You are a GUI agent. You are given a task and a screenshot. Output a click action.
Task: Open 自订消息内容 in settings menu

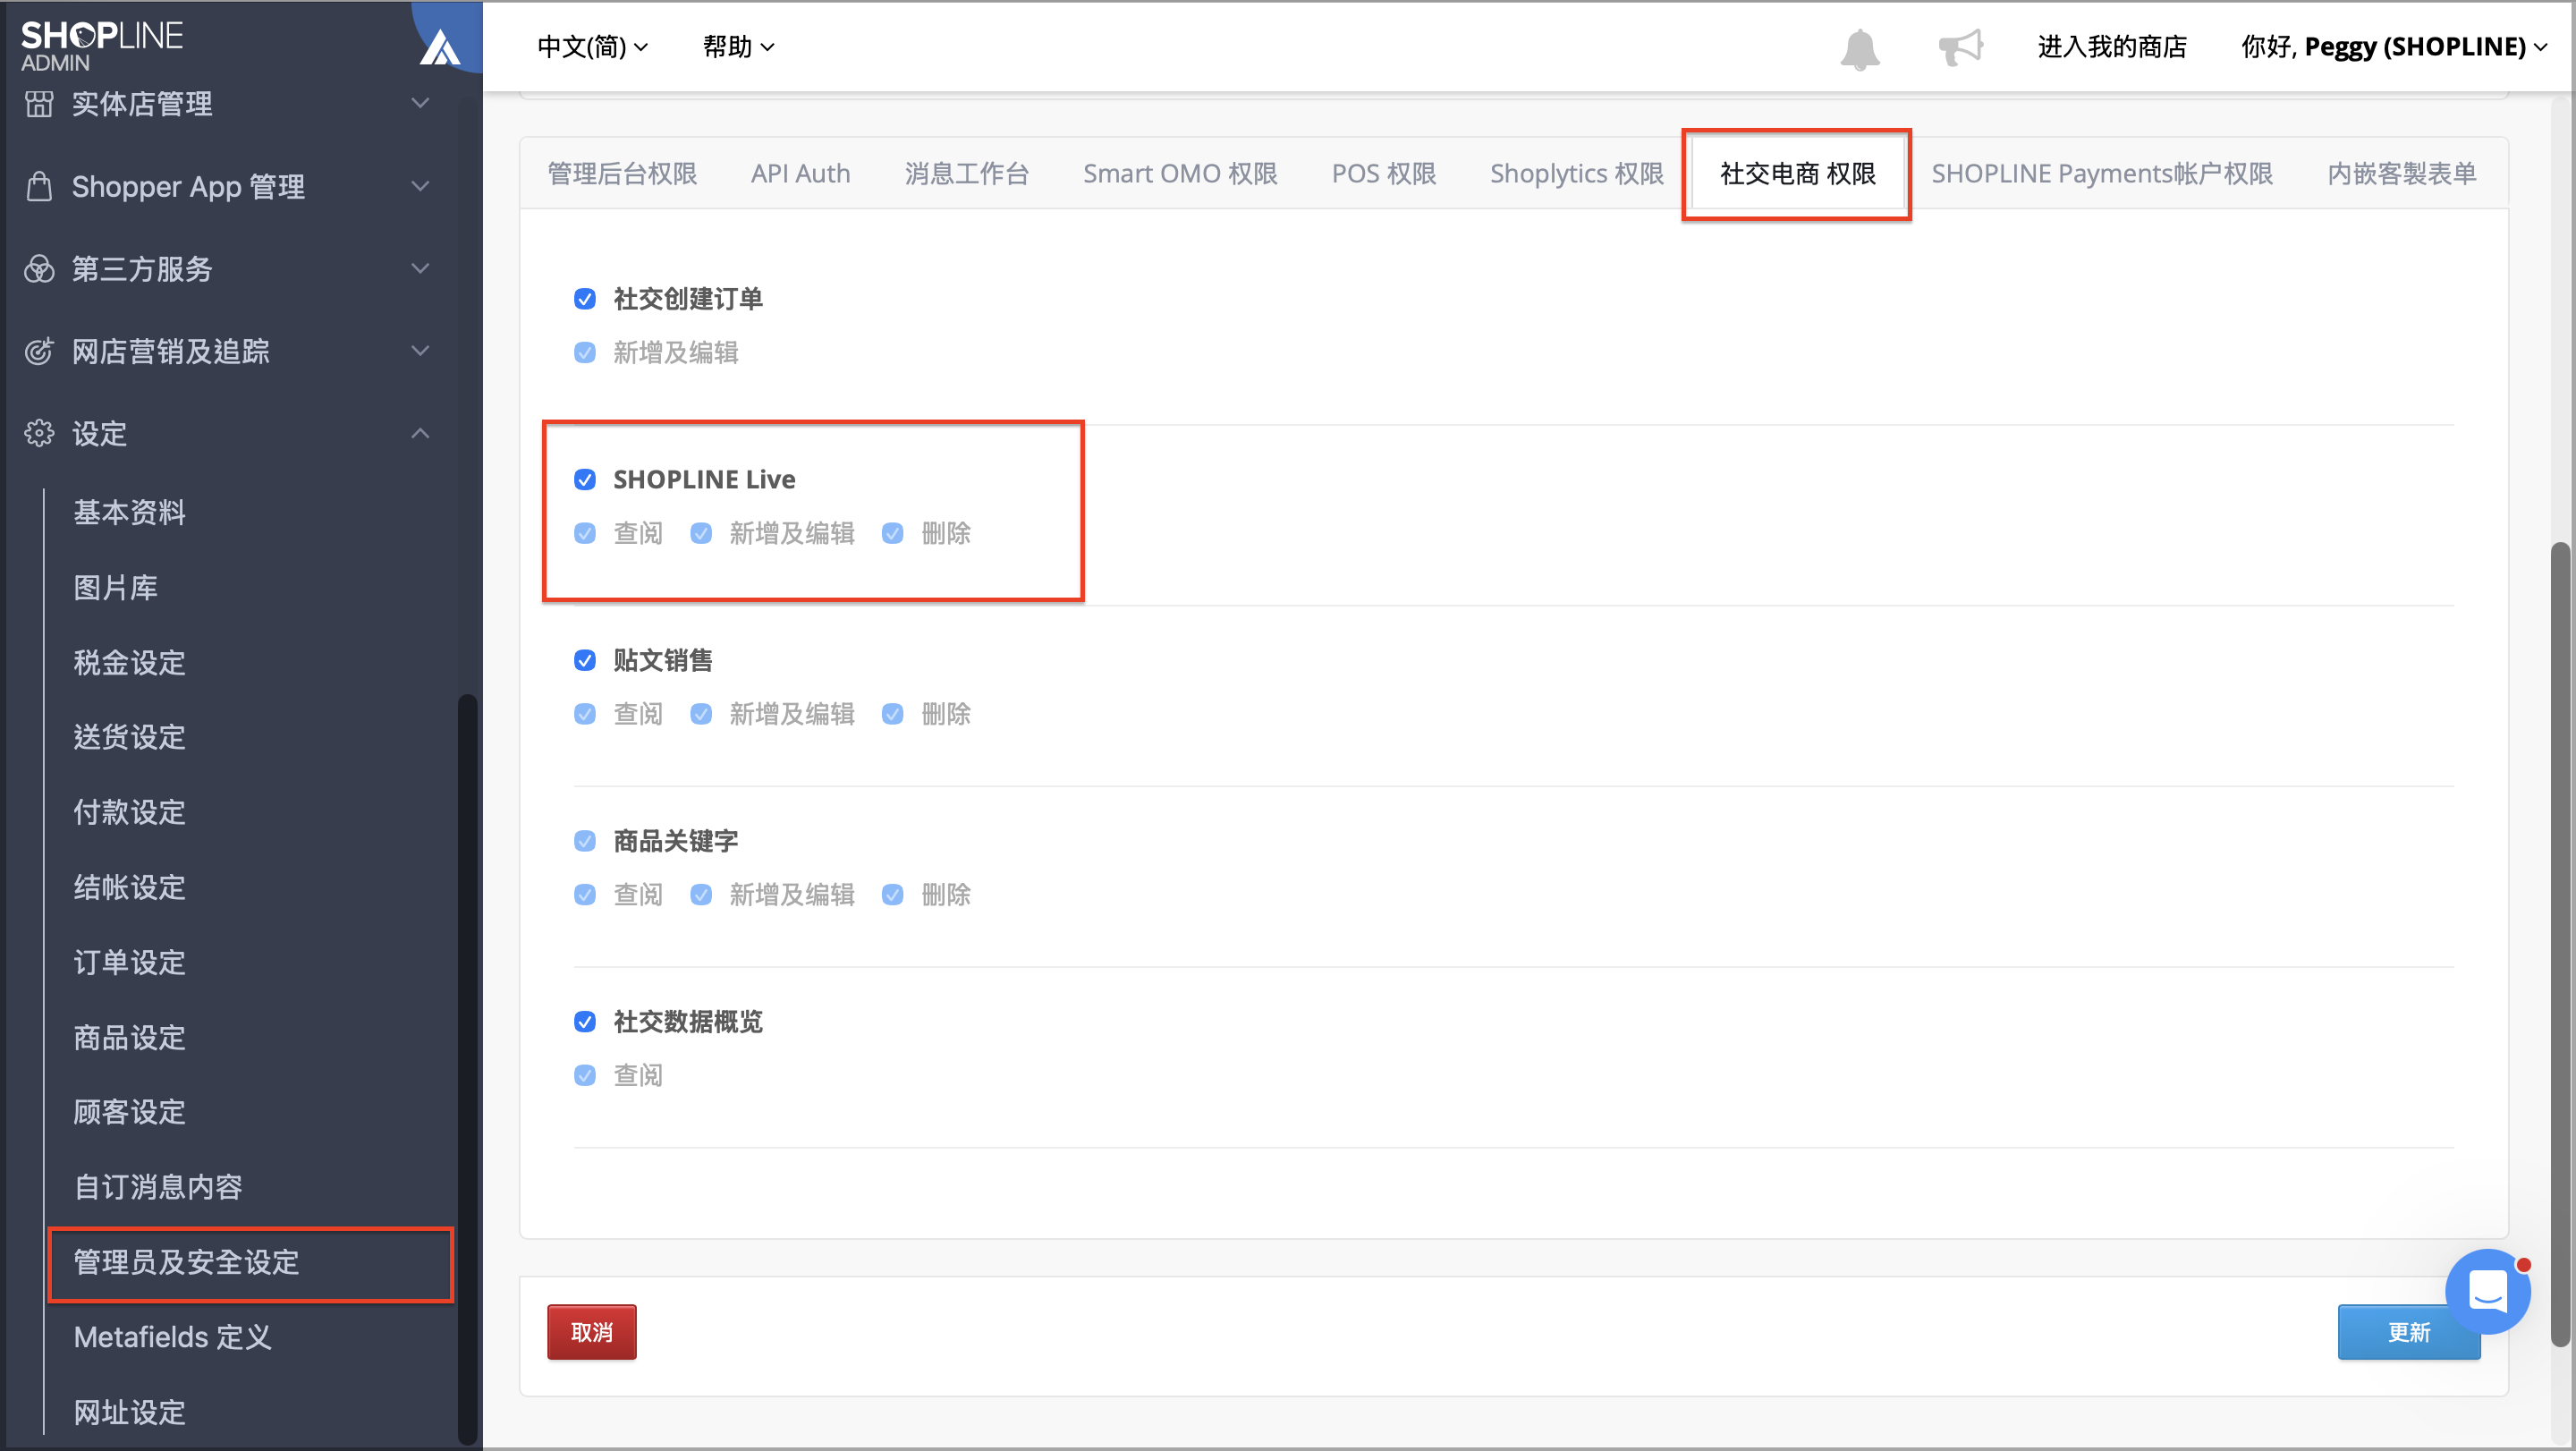(x=158, y=1187)
